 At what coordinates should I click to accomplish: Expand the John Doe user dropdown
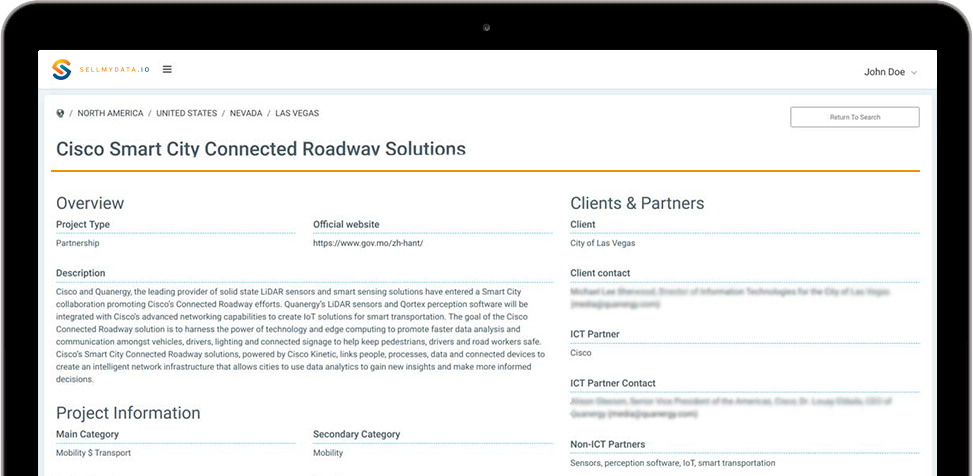(x=890, y=72)
